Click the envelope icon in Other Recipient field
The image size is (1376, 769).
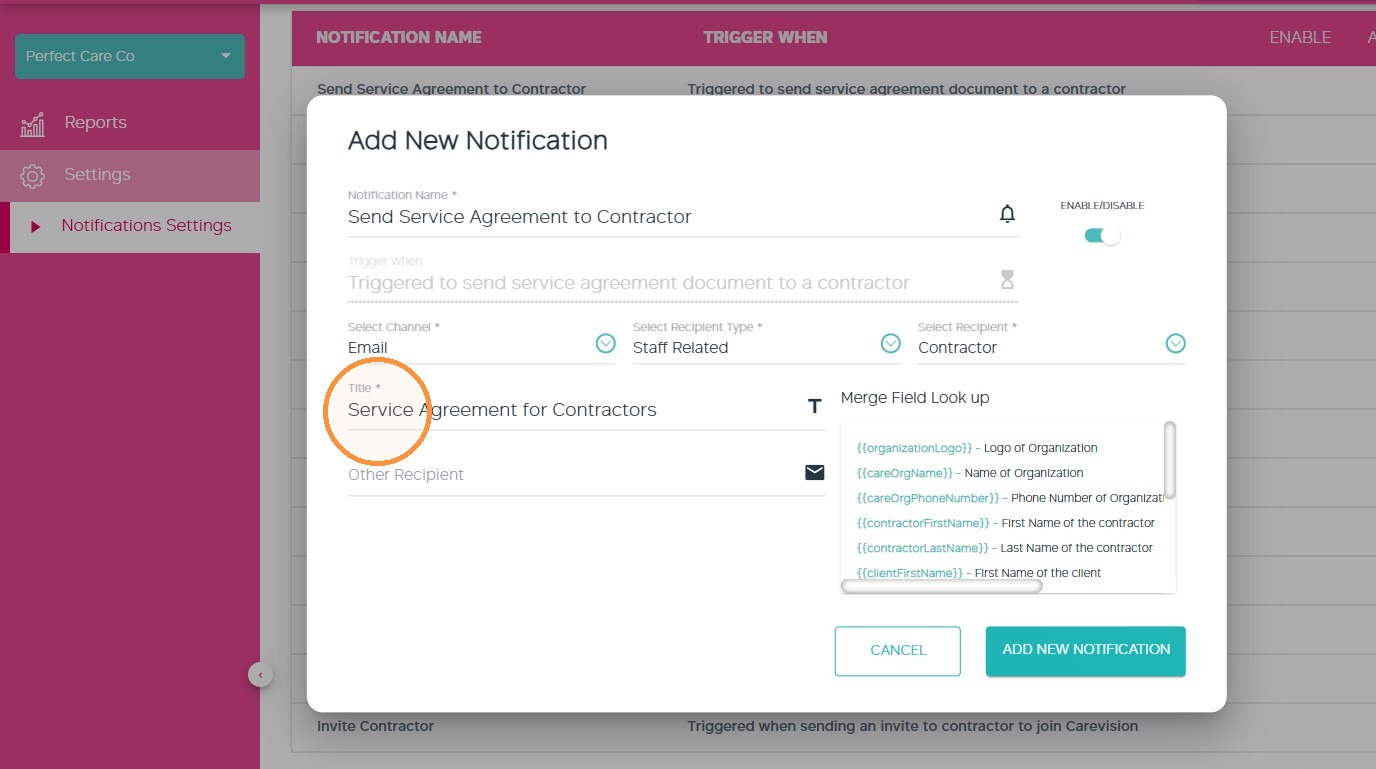coord(815,472)
